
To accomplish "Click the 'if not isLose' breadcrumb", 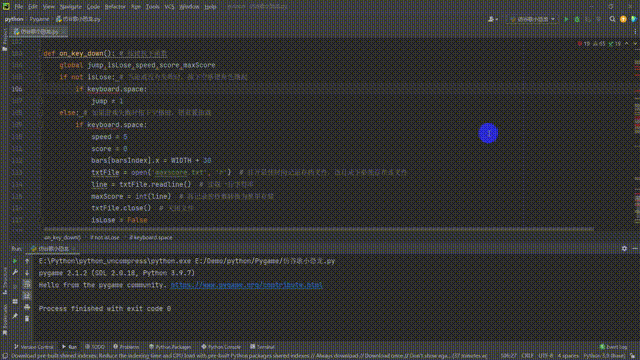I will [105, 238].
